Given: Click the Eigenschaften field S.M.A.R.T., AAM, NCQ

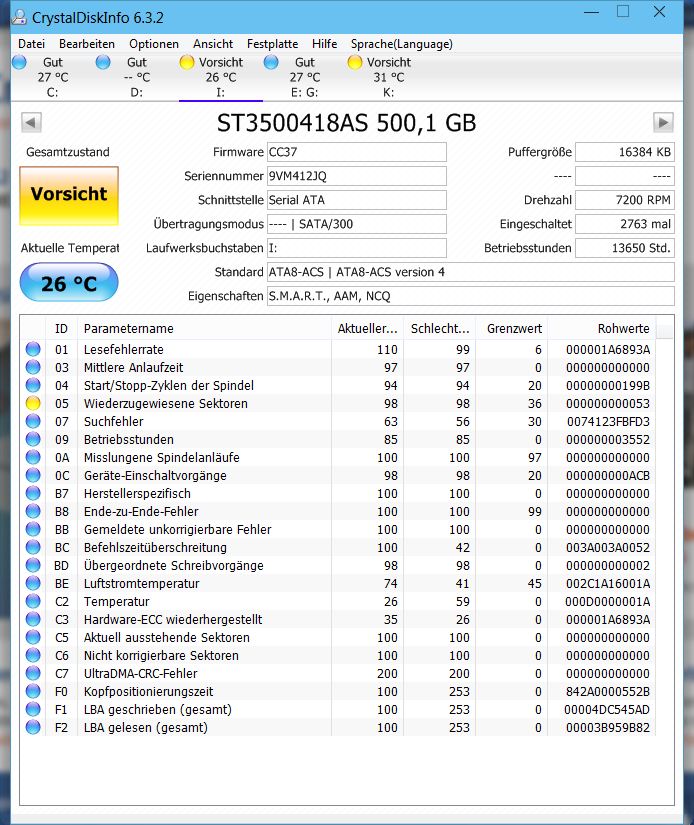Looking at the screenshot, I should tap(471, 296).
